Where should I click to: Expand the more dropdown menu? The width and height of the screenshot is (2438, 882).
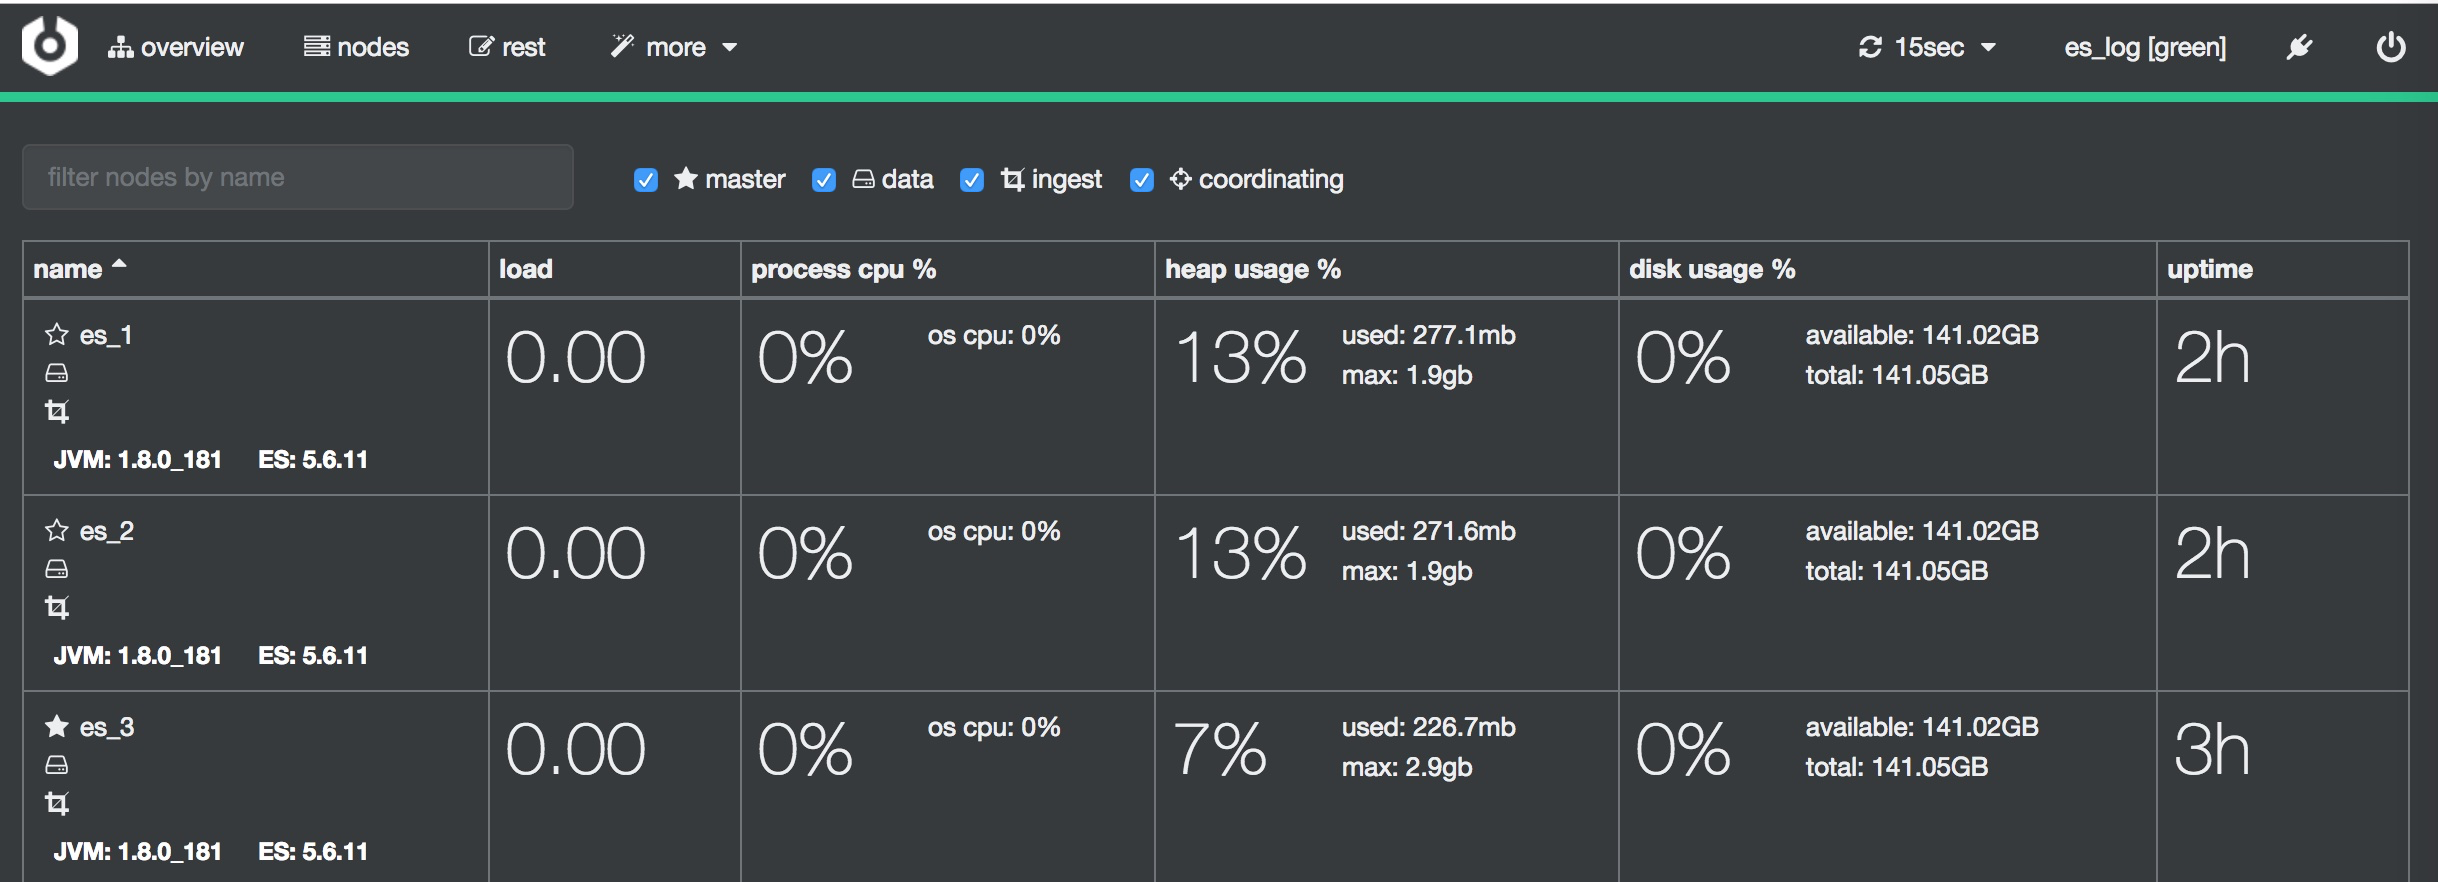674,47
